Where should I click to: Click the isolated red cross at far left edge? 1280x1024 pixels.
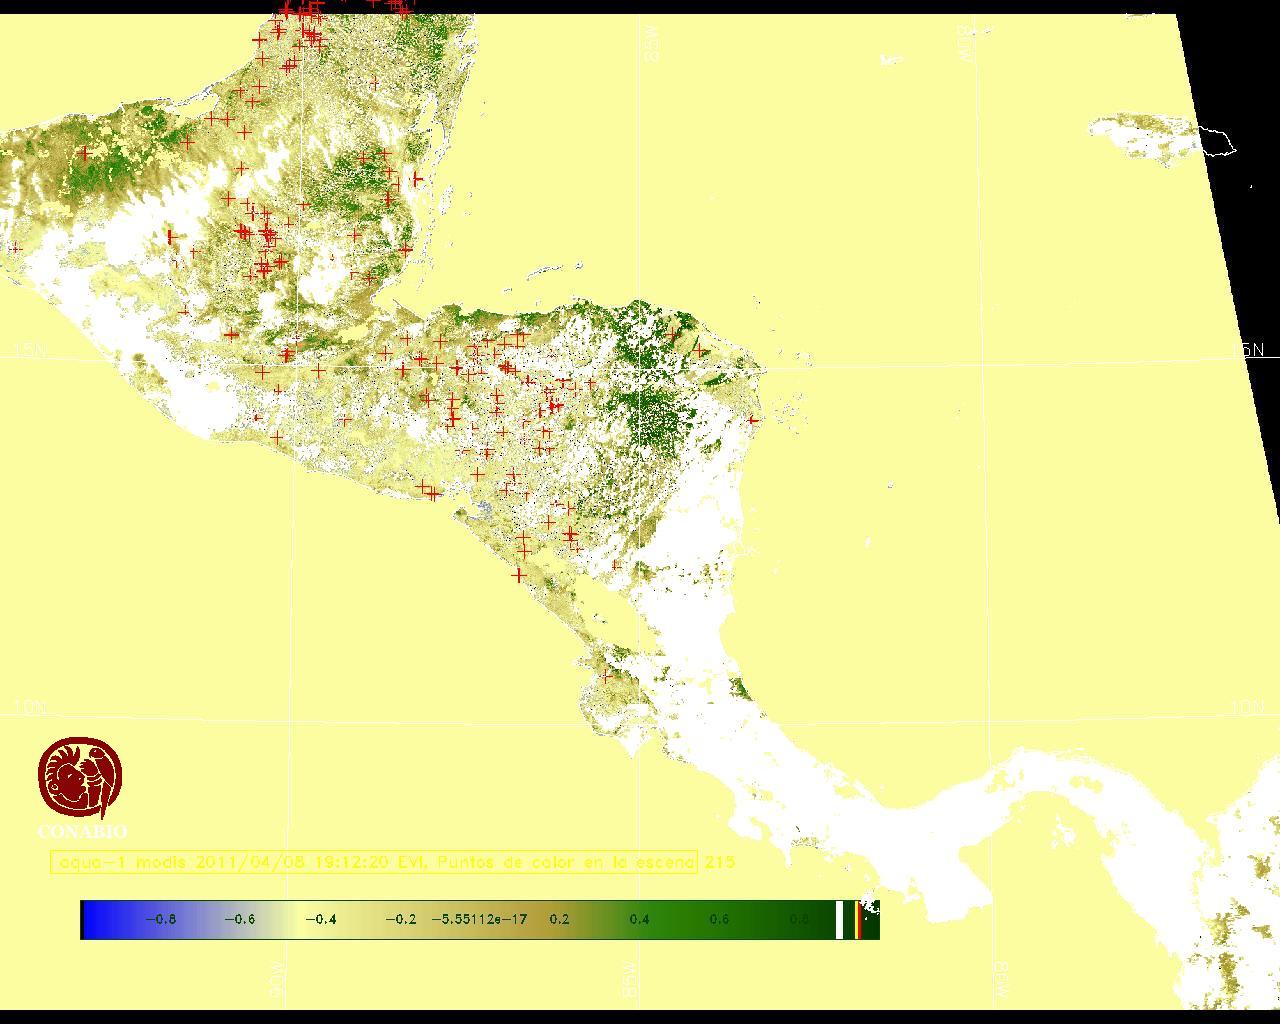15,247
